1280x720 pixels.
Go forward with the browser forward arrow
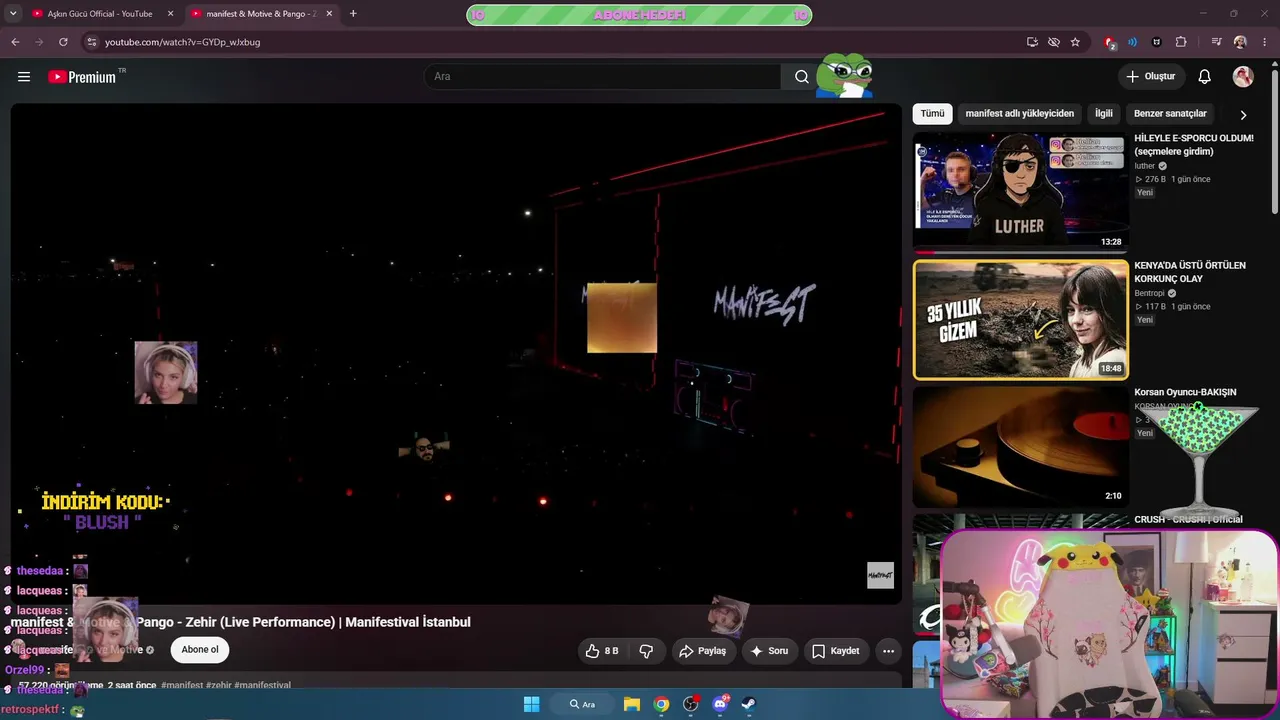pyautogui.click(x=39, y=42)
